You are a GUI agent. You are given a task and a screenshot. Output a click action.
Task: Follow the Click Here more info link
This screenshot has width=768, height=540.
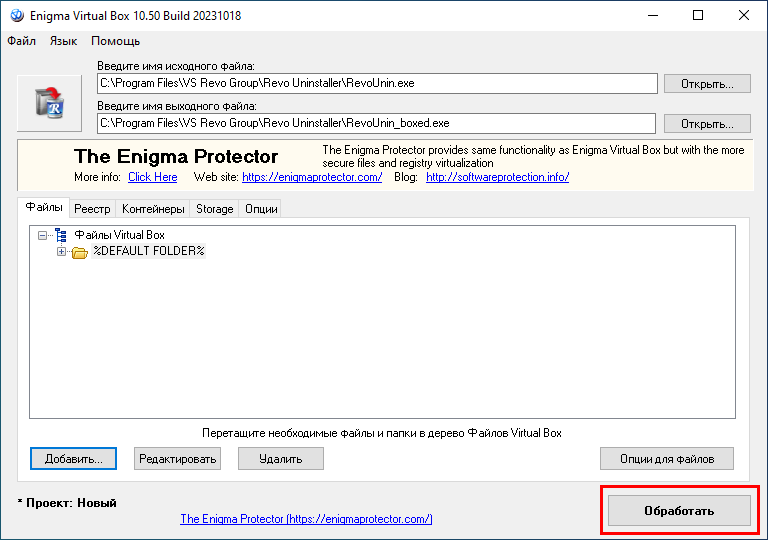pyautogui.click(x=153, y=177)
